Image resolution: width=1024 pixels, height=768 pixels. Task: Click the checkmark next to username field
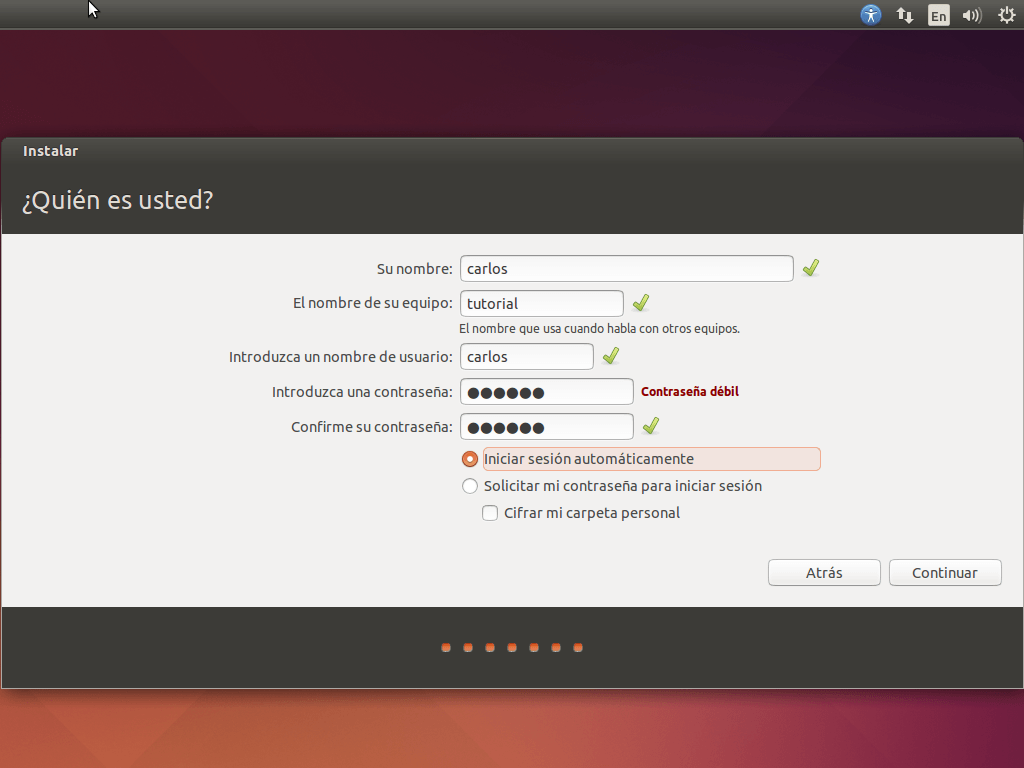611,356
